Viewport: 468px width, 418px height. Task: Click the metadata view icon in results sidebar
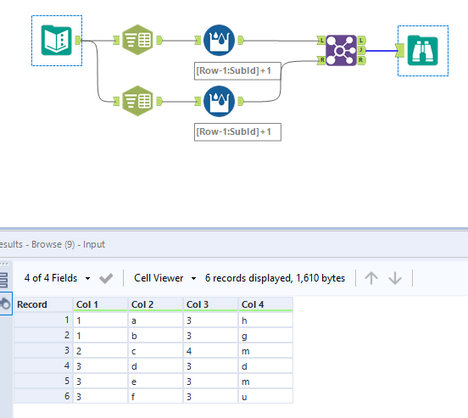pos(4,280)
